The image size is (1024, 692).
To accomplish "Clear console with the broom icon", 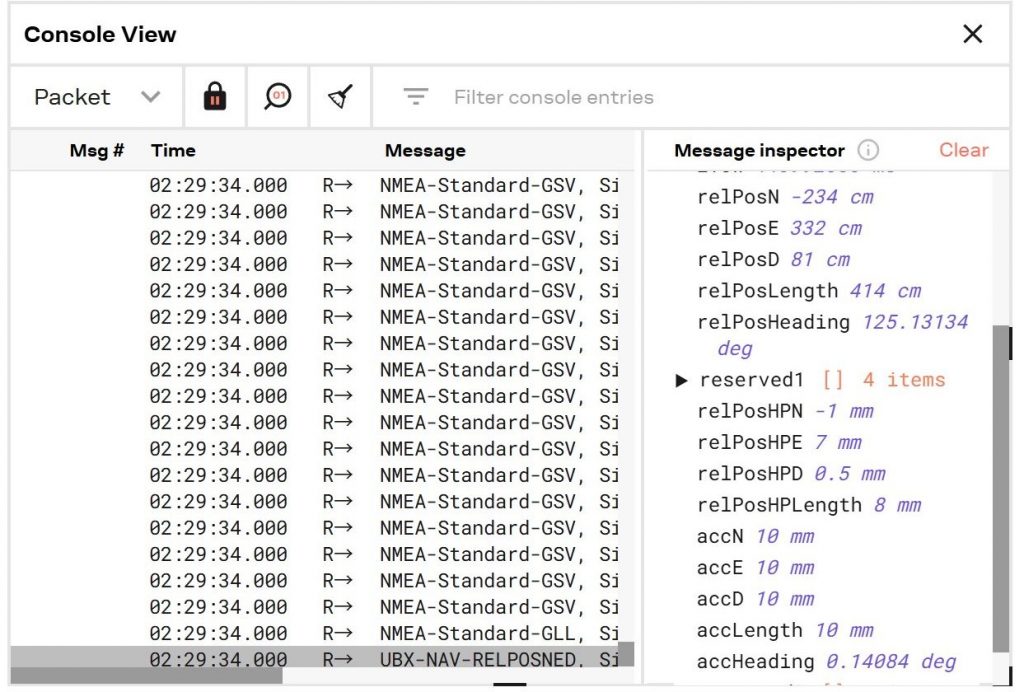I will tap(340, 97).
